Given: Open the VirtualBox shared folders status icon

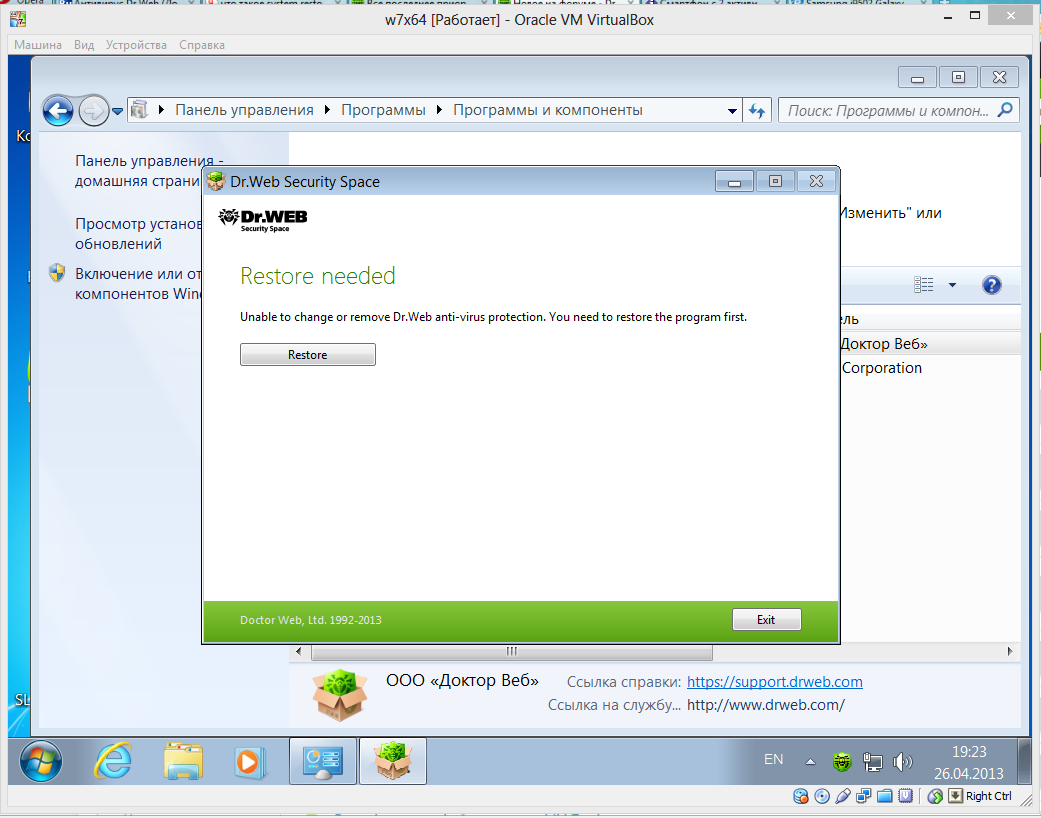Looking at the screenshot, I should click(885, 796).
